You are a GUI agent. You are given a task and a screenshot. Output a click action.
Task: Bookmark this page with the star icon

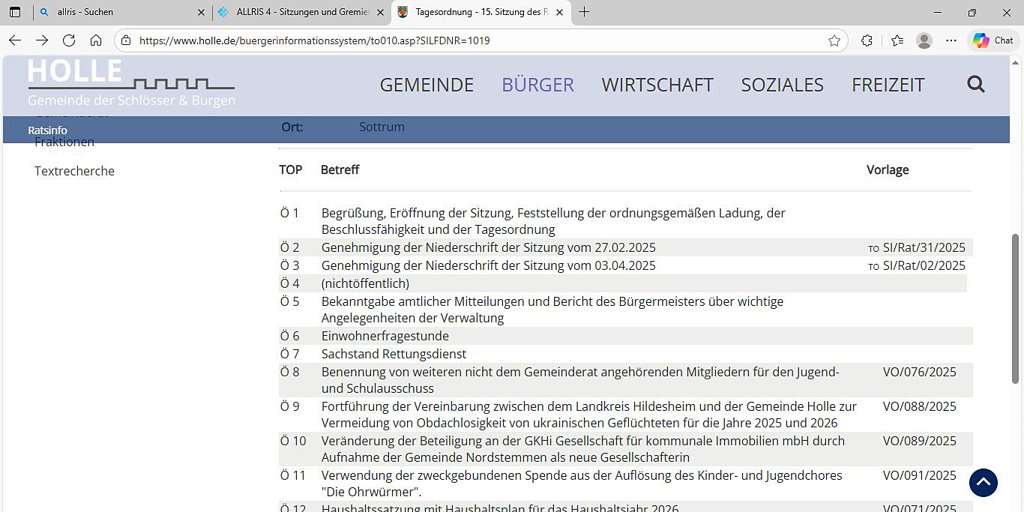(834, 41)
